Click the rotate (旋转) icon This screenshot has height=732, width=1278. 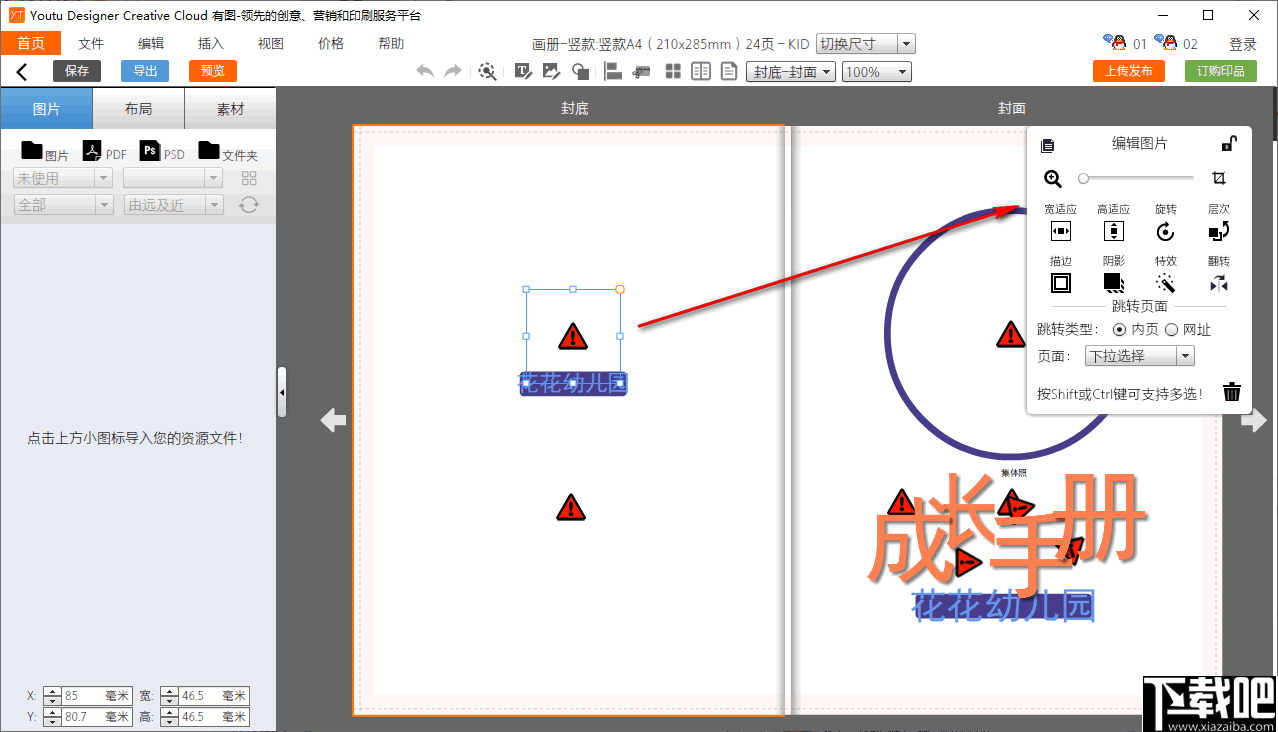(1165, 232)
